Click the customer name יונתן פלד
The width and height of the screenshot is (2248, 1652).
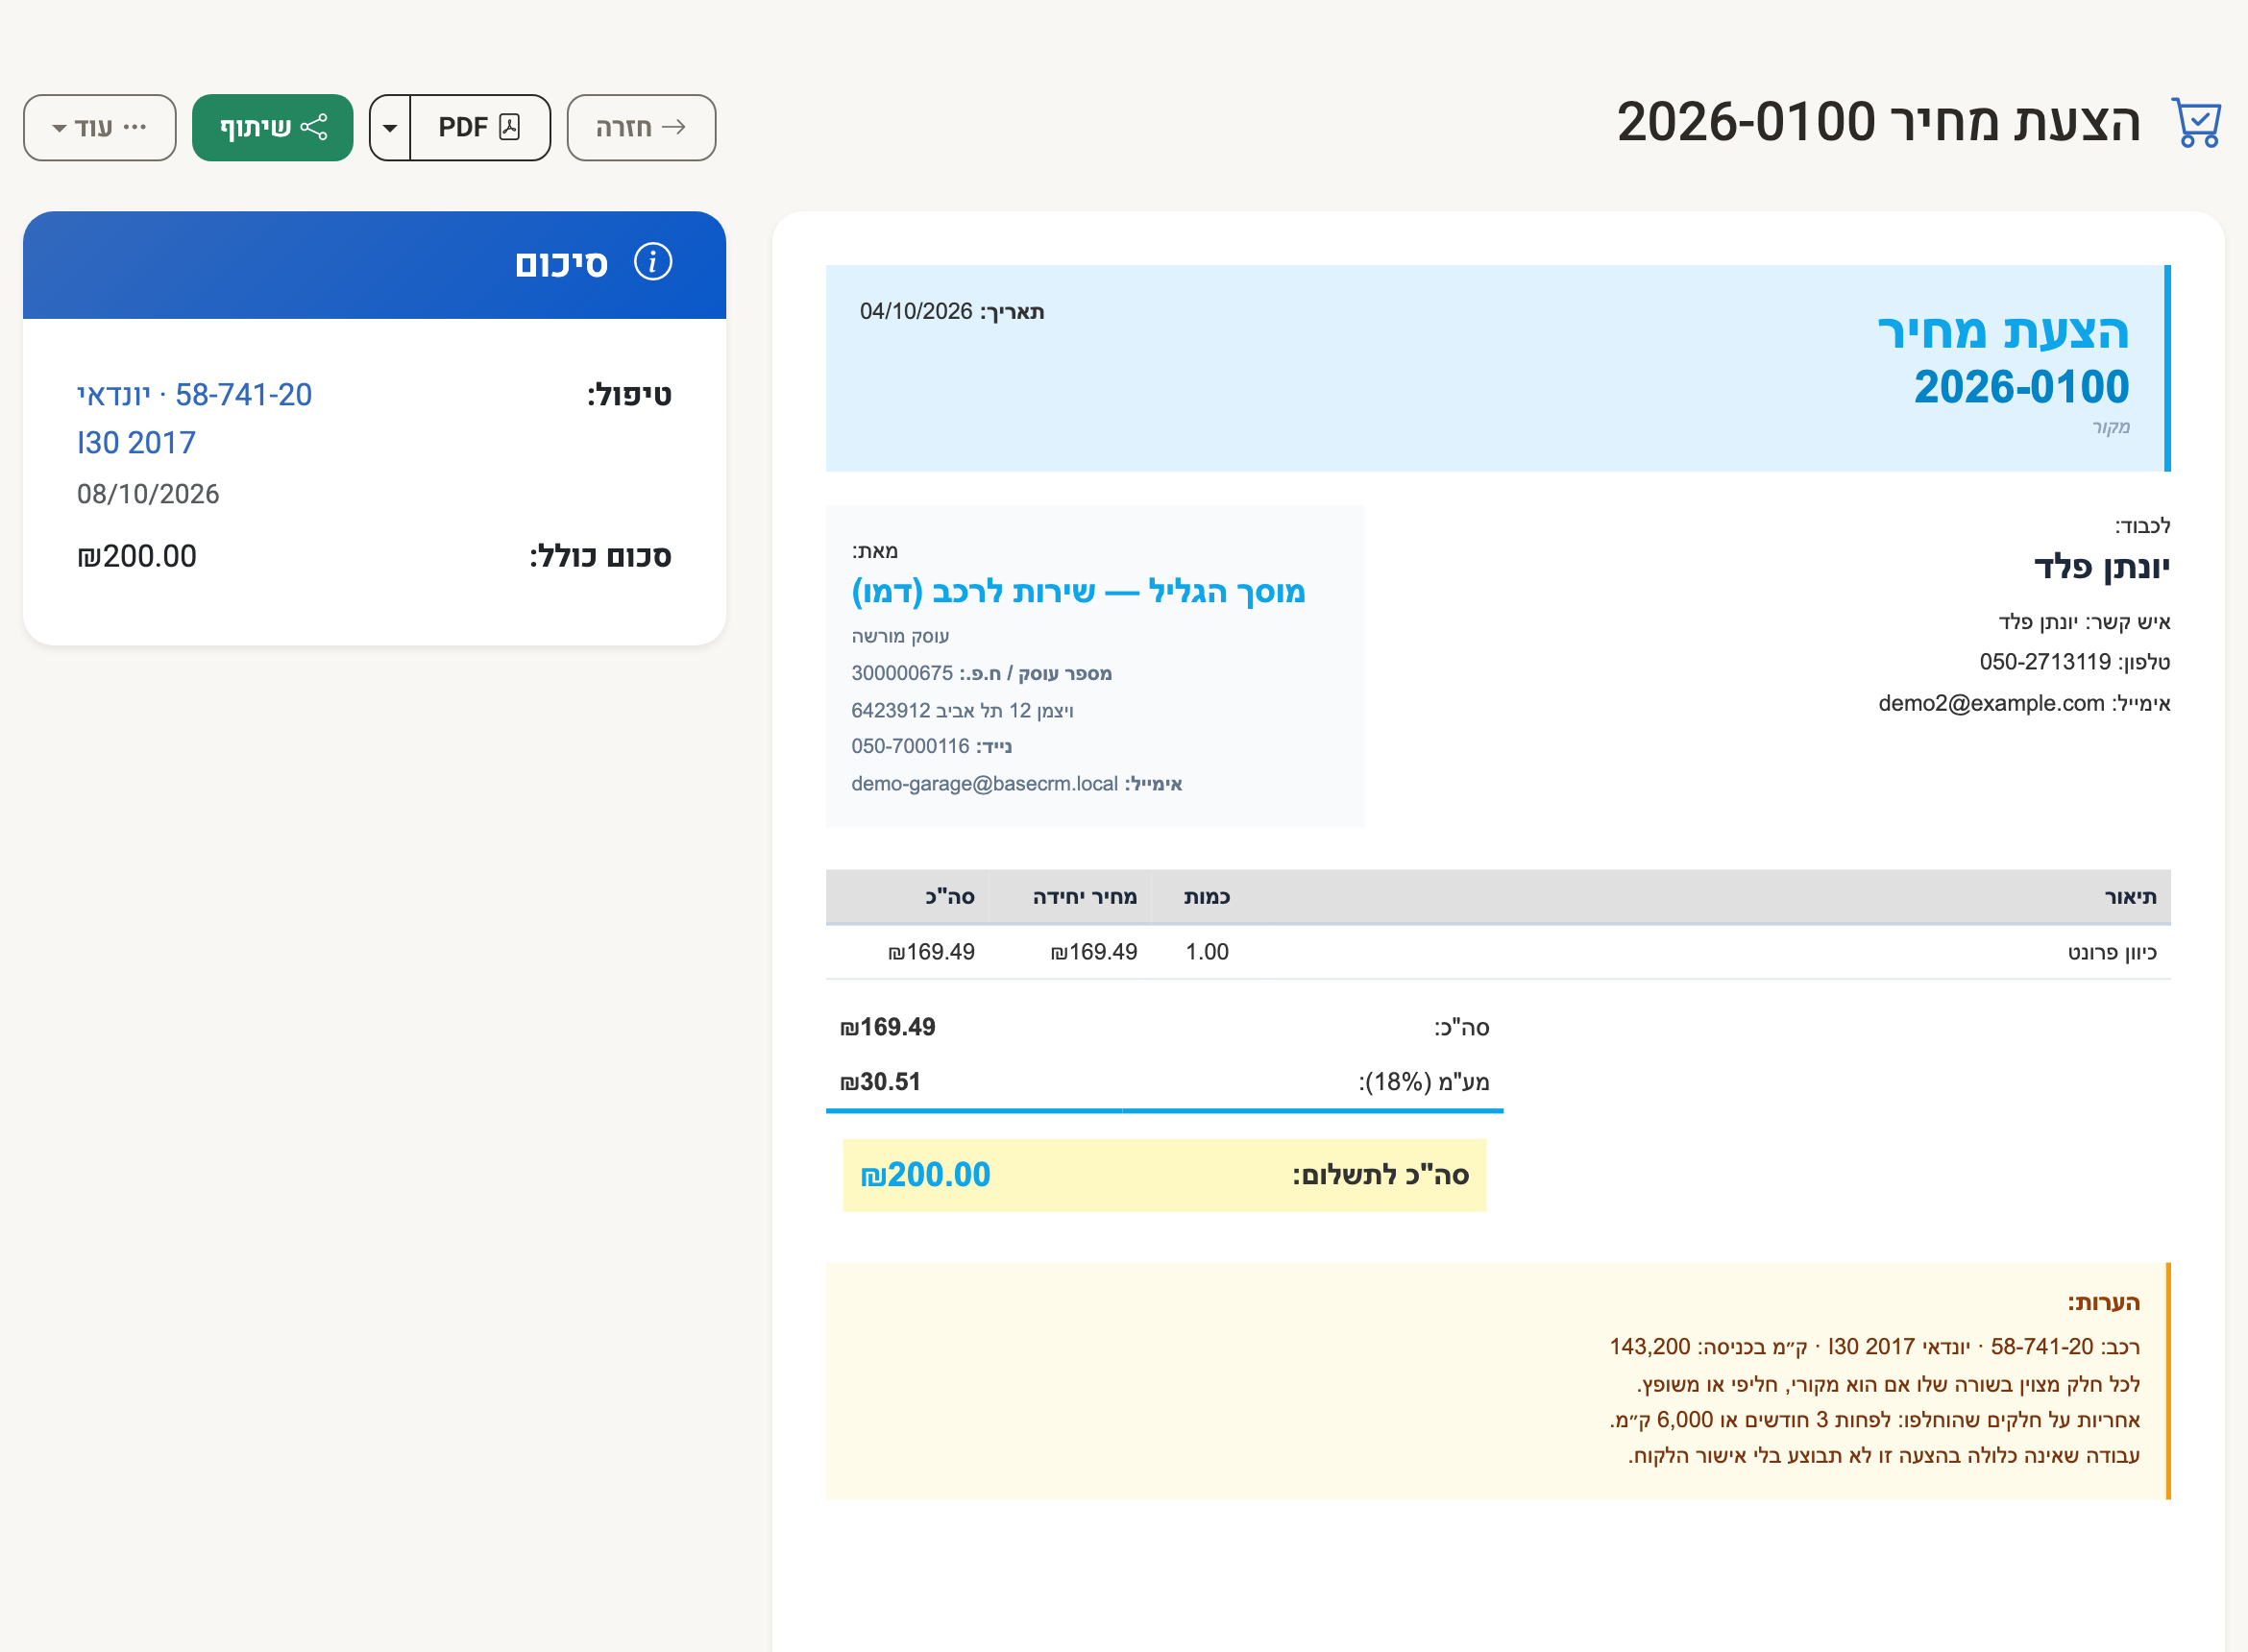[x=2101, y=567]
